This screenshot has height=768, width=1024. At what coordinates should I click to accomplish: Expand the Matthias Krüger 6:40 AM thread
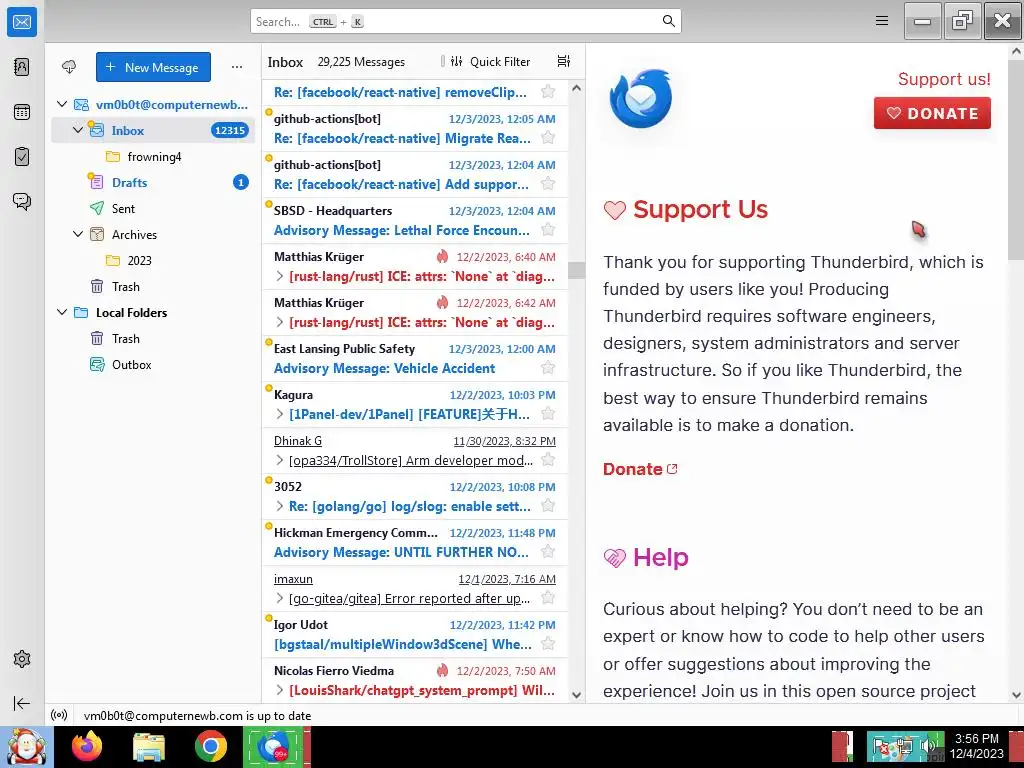280,276
